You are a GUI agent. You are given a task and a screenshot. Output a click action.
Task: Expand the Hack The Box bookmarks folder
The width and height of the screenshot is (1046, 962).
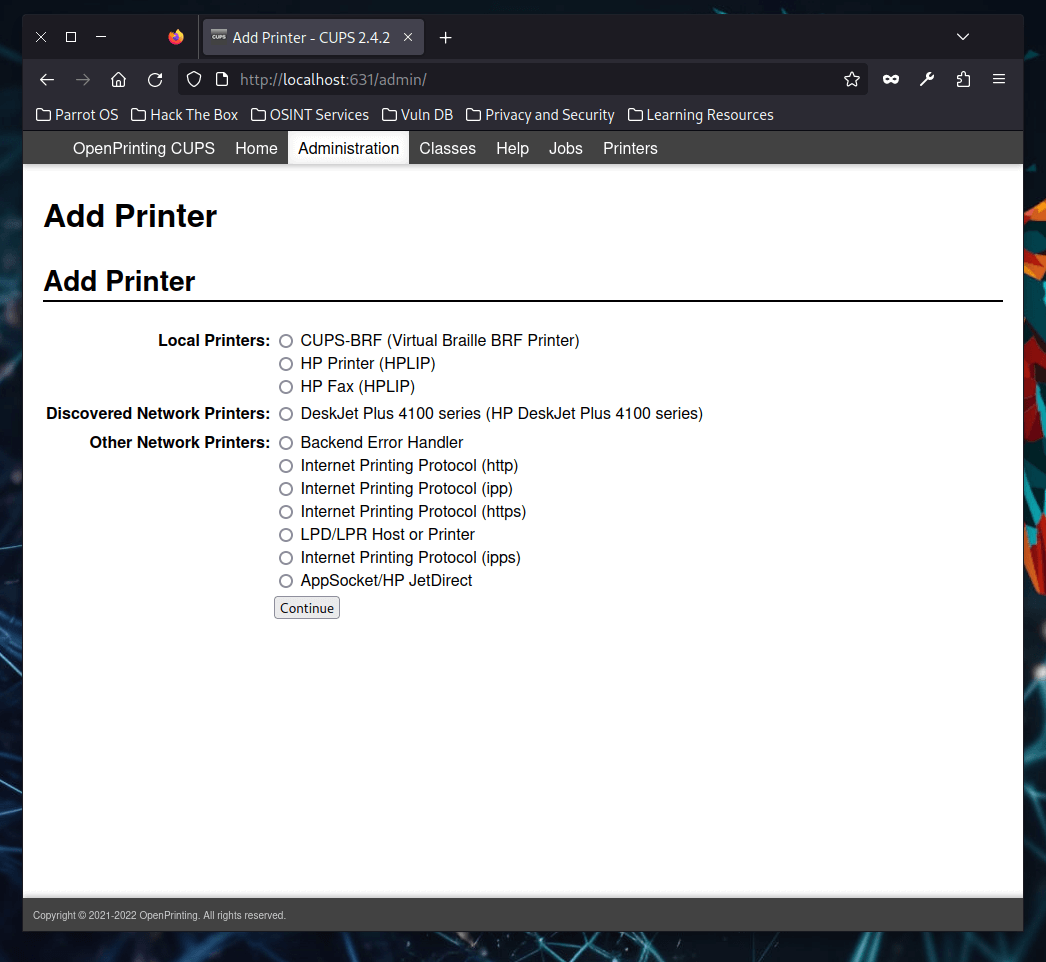(184, 114)
